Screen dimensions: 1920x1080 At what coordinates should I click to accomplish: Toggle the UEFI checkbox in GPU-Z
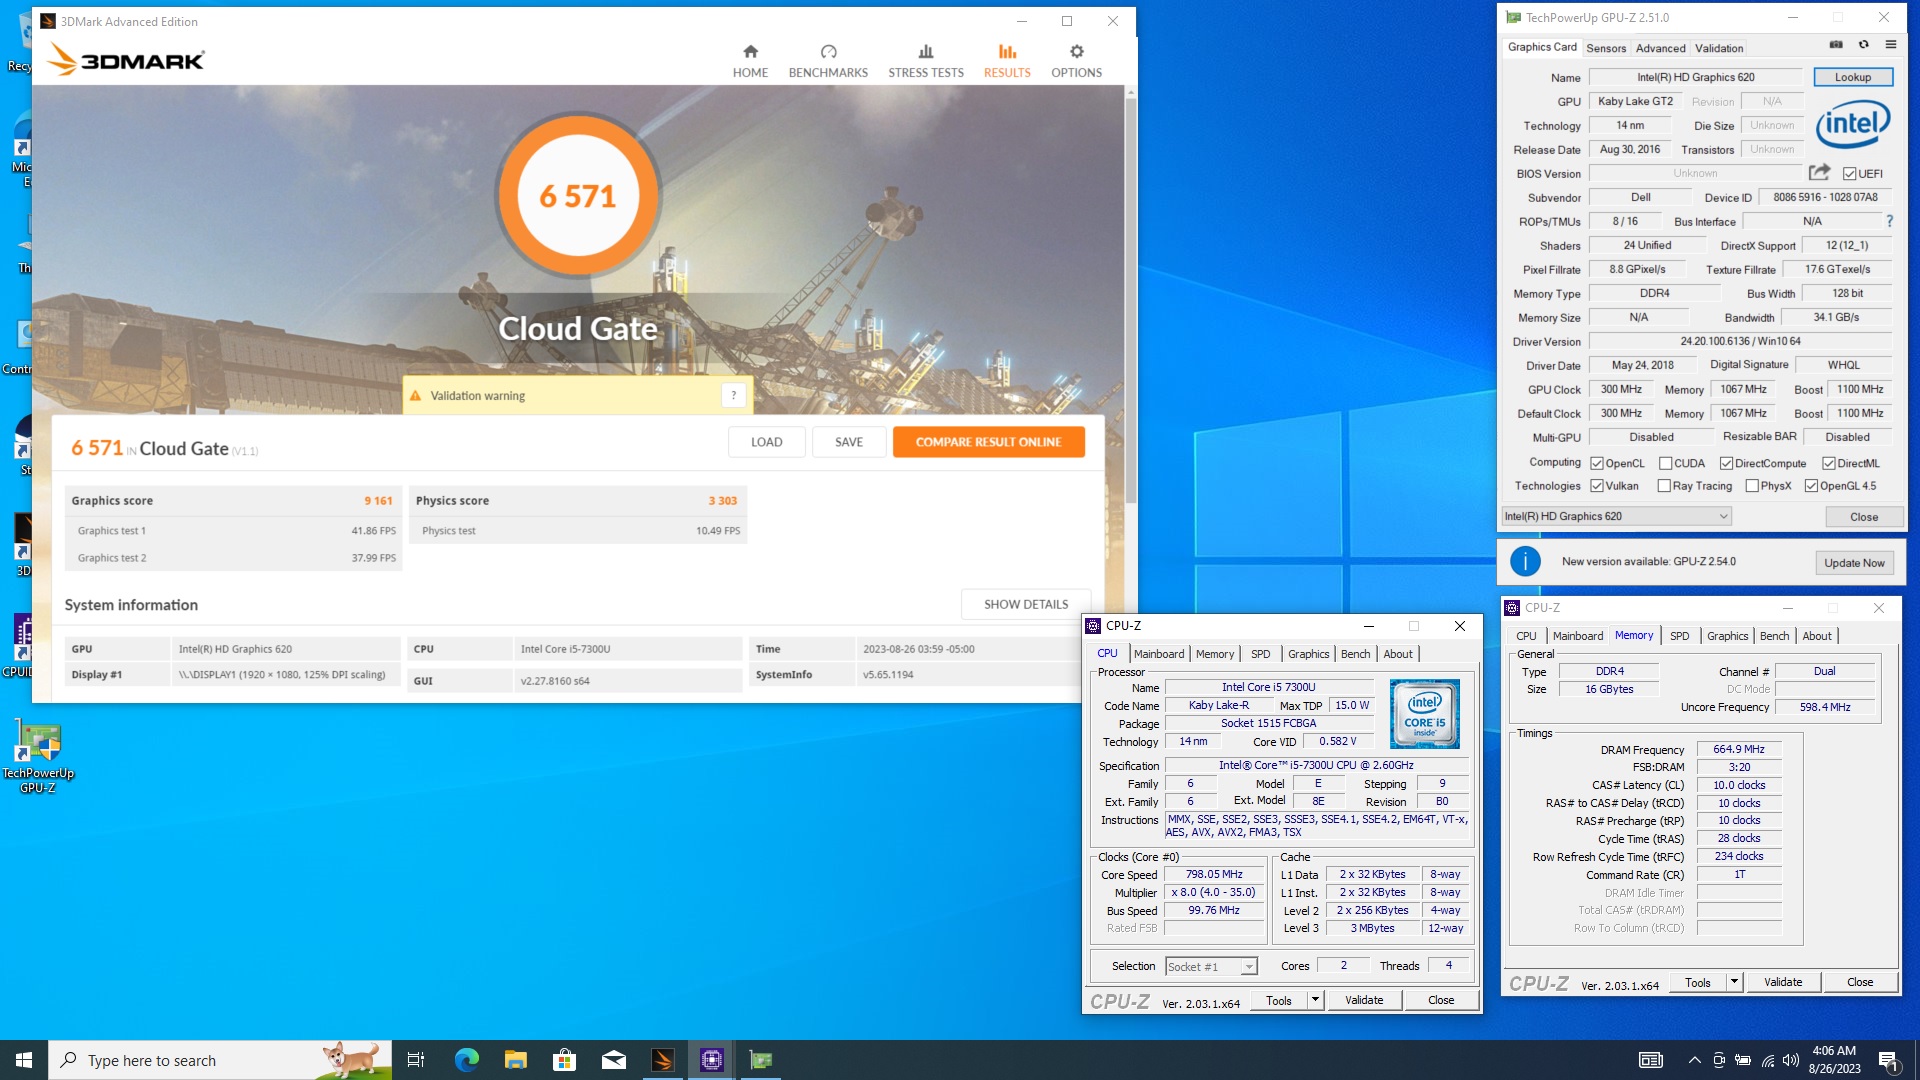1850,174
